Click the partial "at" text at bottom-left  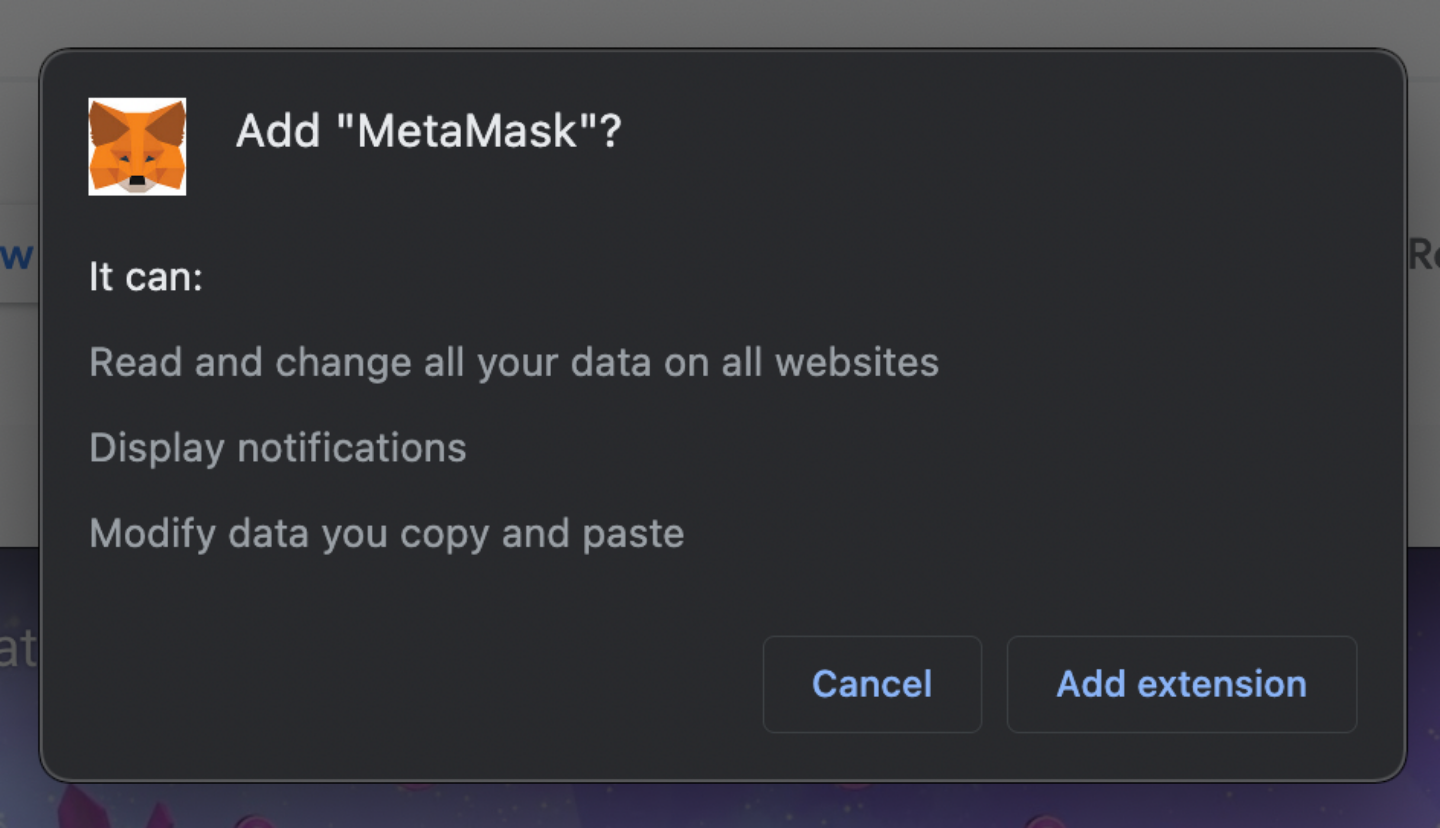click(x=18, y=650)
